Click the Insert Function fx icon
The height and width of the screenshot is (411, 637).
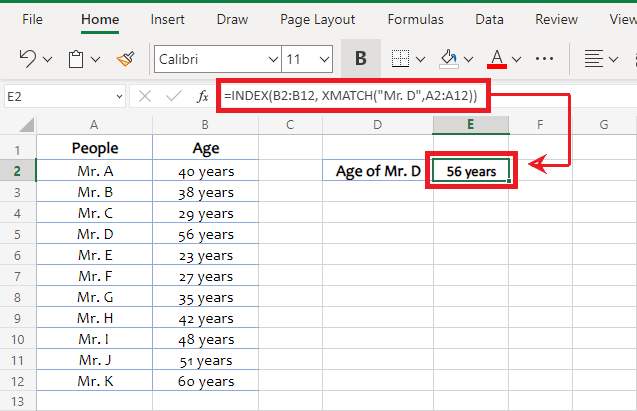click(x=202, y=96)
